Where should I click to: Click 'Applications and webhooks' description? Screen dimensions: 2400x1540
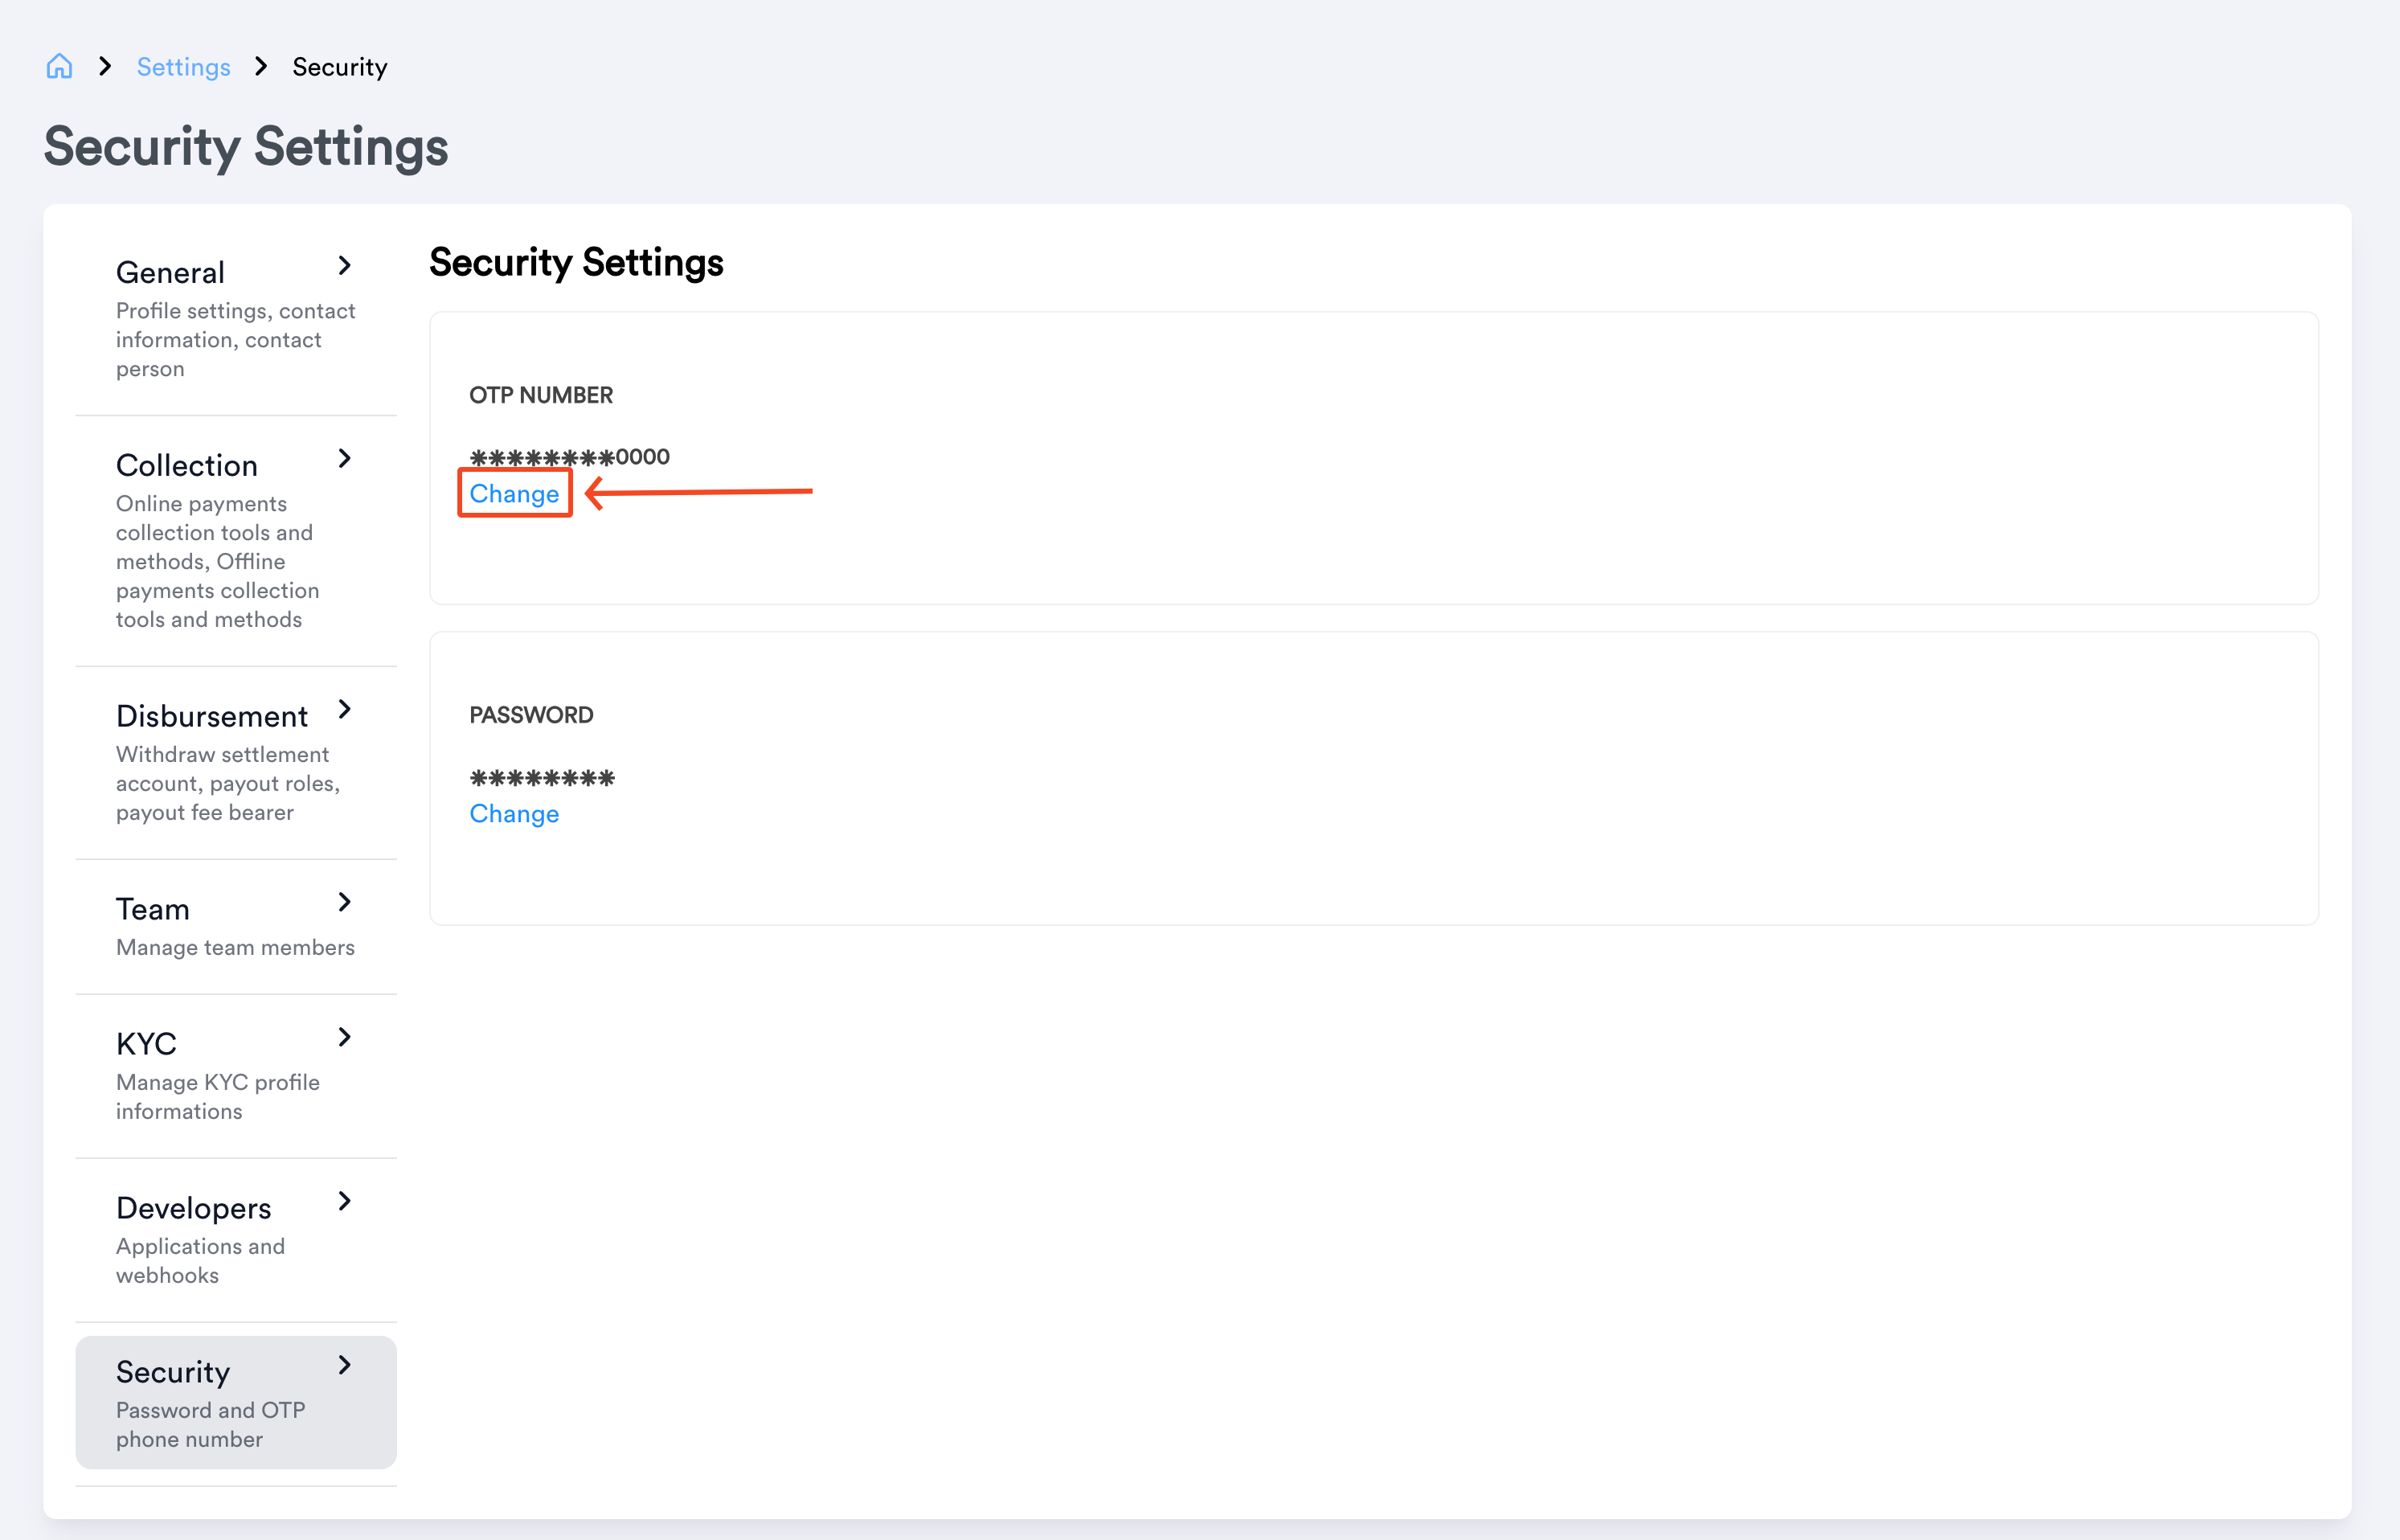coord(200,1261)
